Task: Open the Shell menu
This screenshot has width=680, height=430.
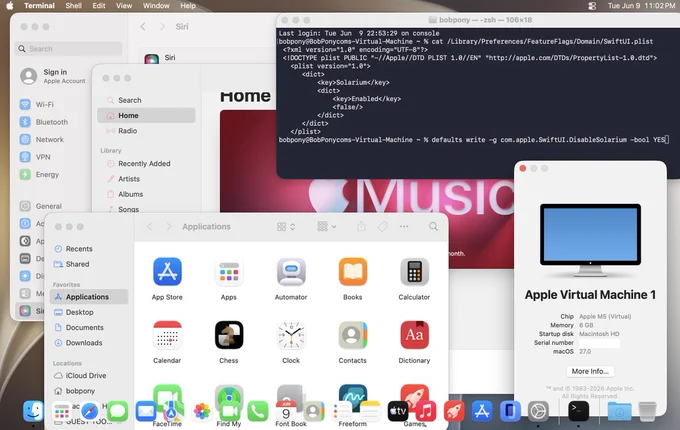Action: coord(73,6)
